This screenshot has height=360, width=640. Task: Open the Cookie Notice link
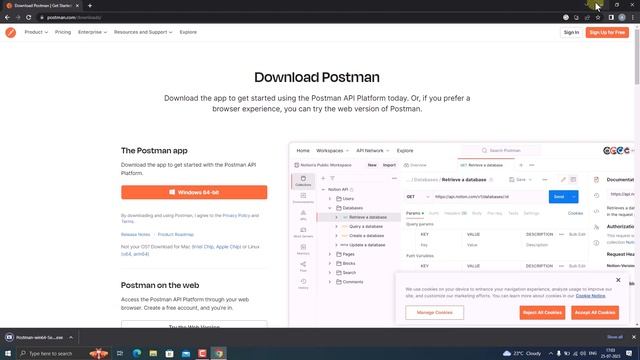click(590, 296)
